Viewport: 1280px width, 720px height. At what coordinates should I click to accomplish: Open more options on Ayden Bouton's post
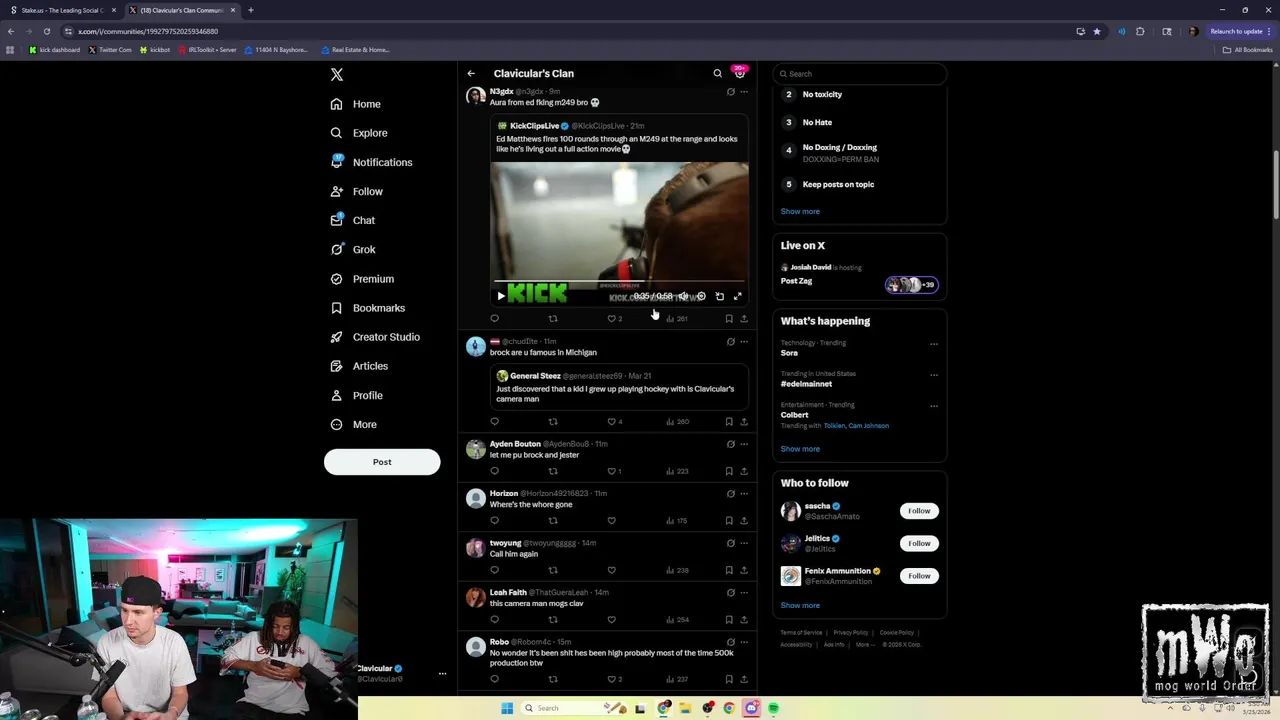coord(744,444)
